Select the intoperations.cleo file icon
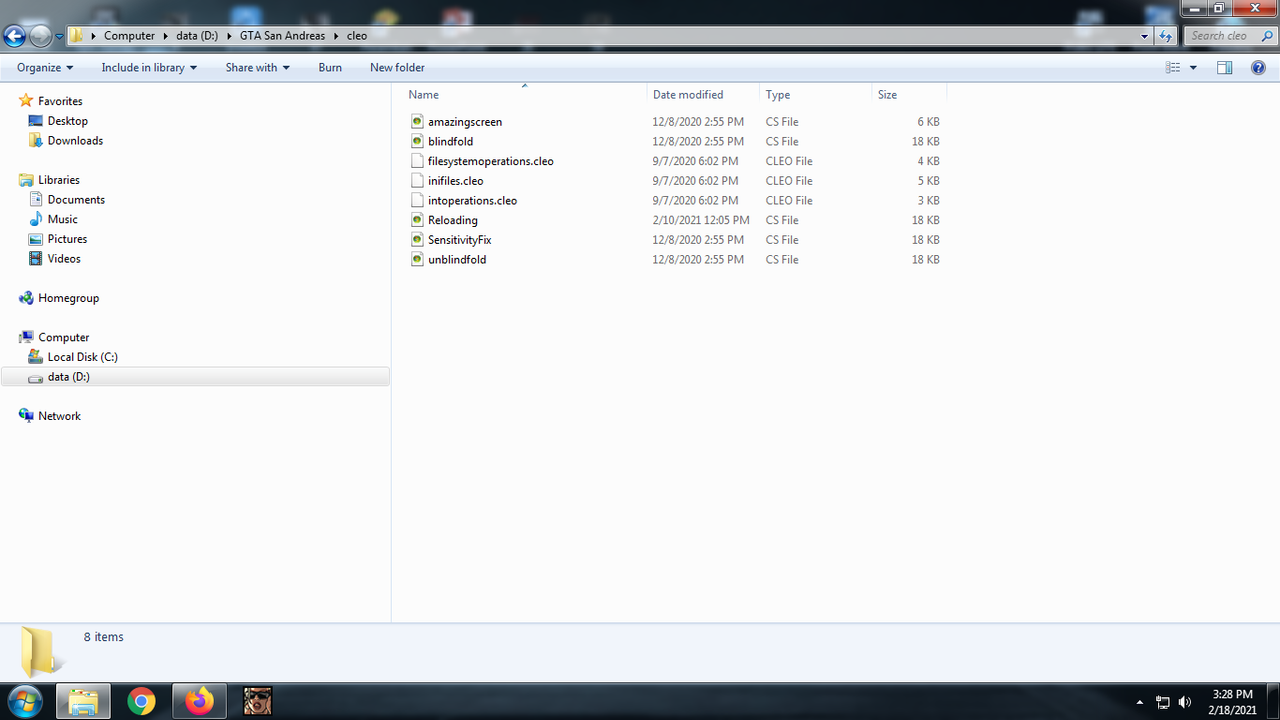Screen dimensions: 1280x720 (x=418, y=201)
